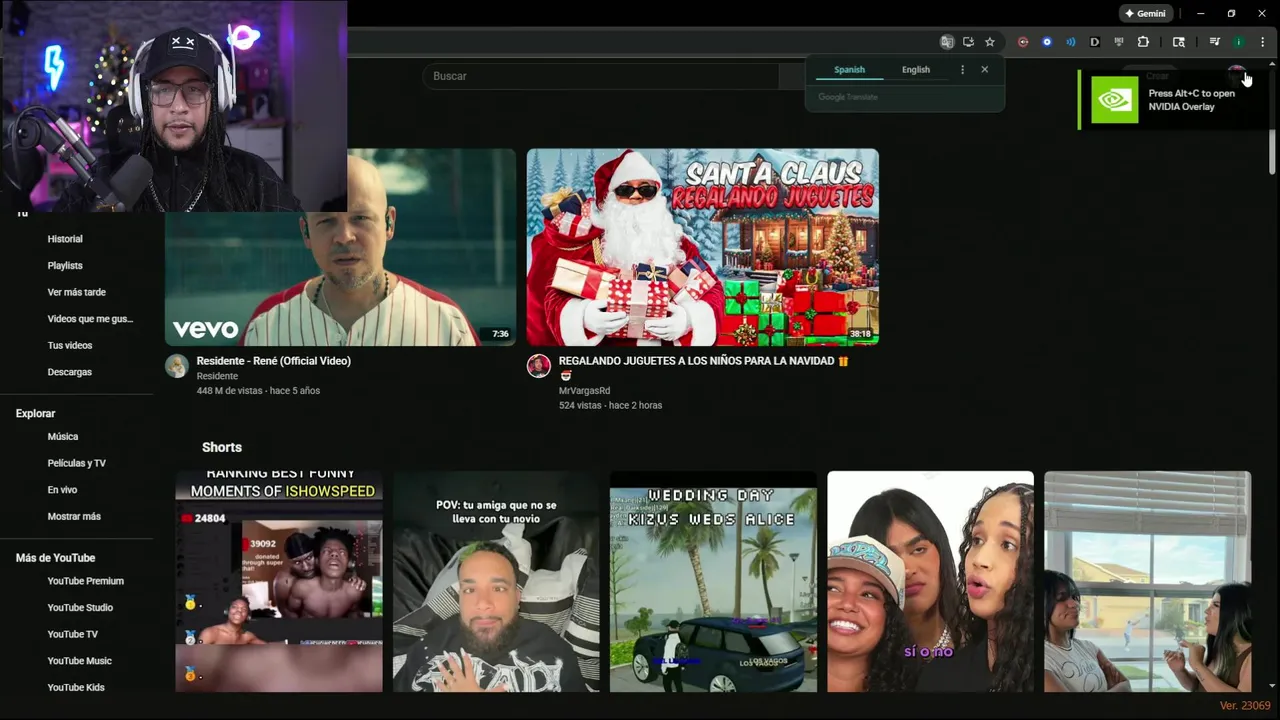Open Residente channel name link

(217, 376)
